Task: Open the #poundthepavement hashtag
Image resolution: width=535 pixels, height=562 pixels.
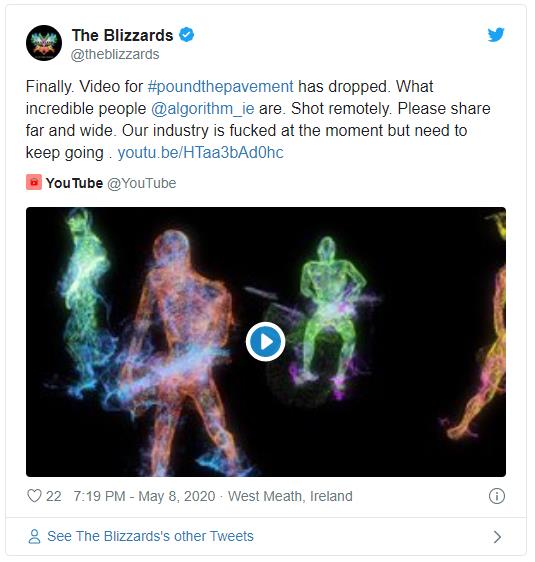Action: [220, 87]
